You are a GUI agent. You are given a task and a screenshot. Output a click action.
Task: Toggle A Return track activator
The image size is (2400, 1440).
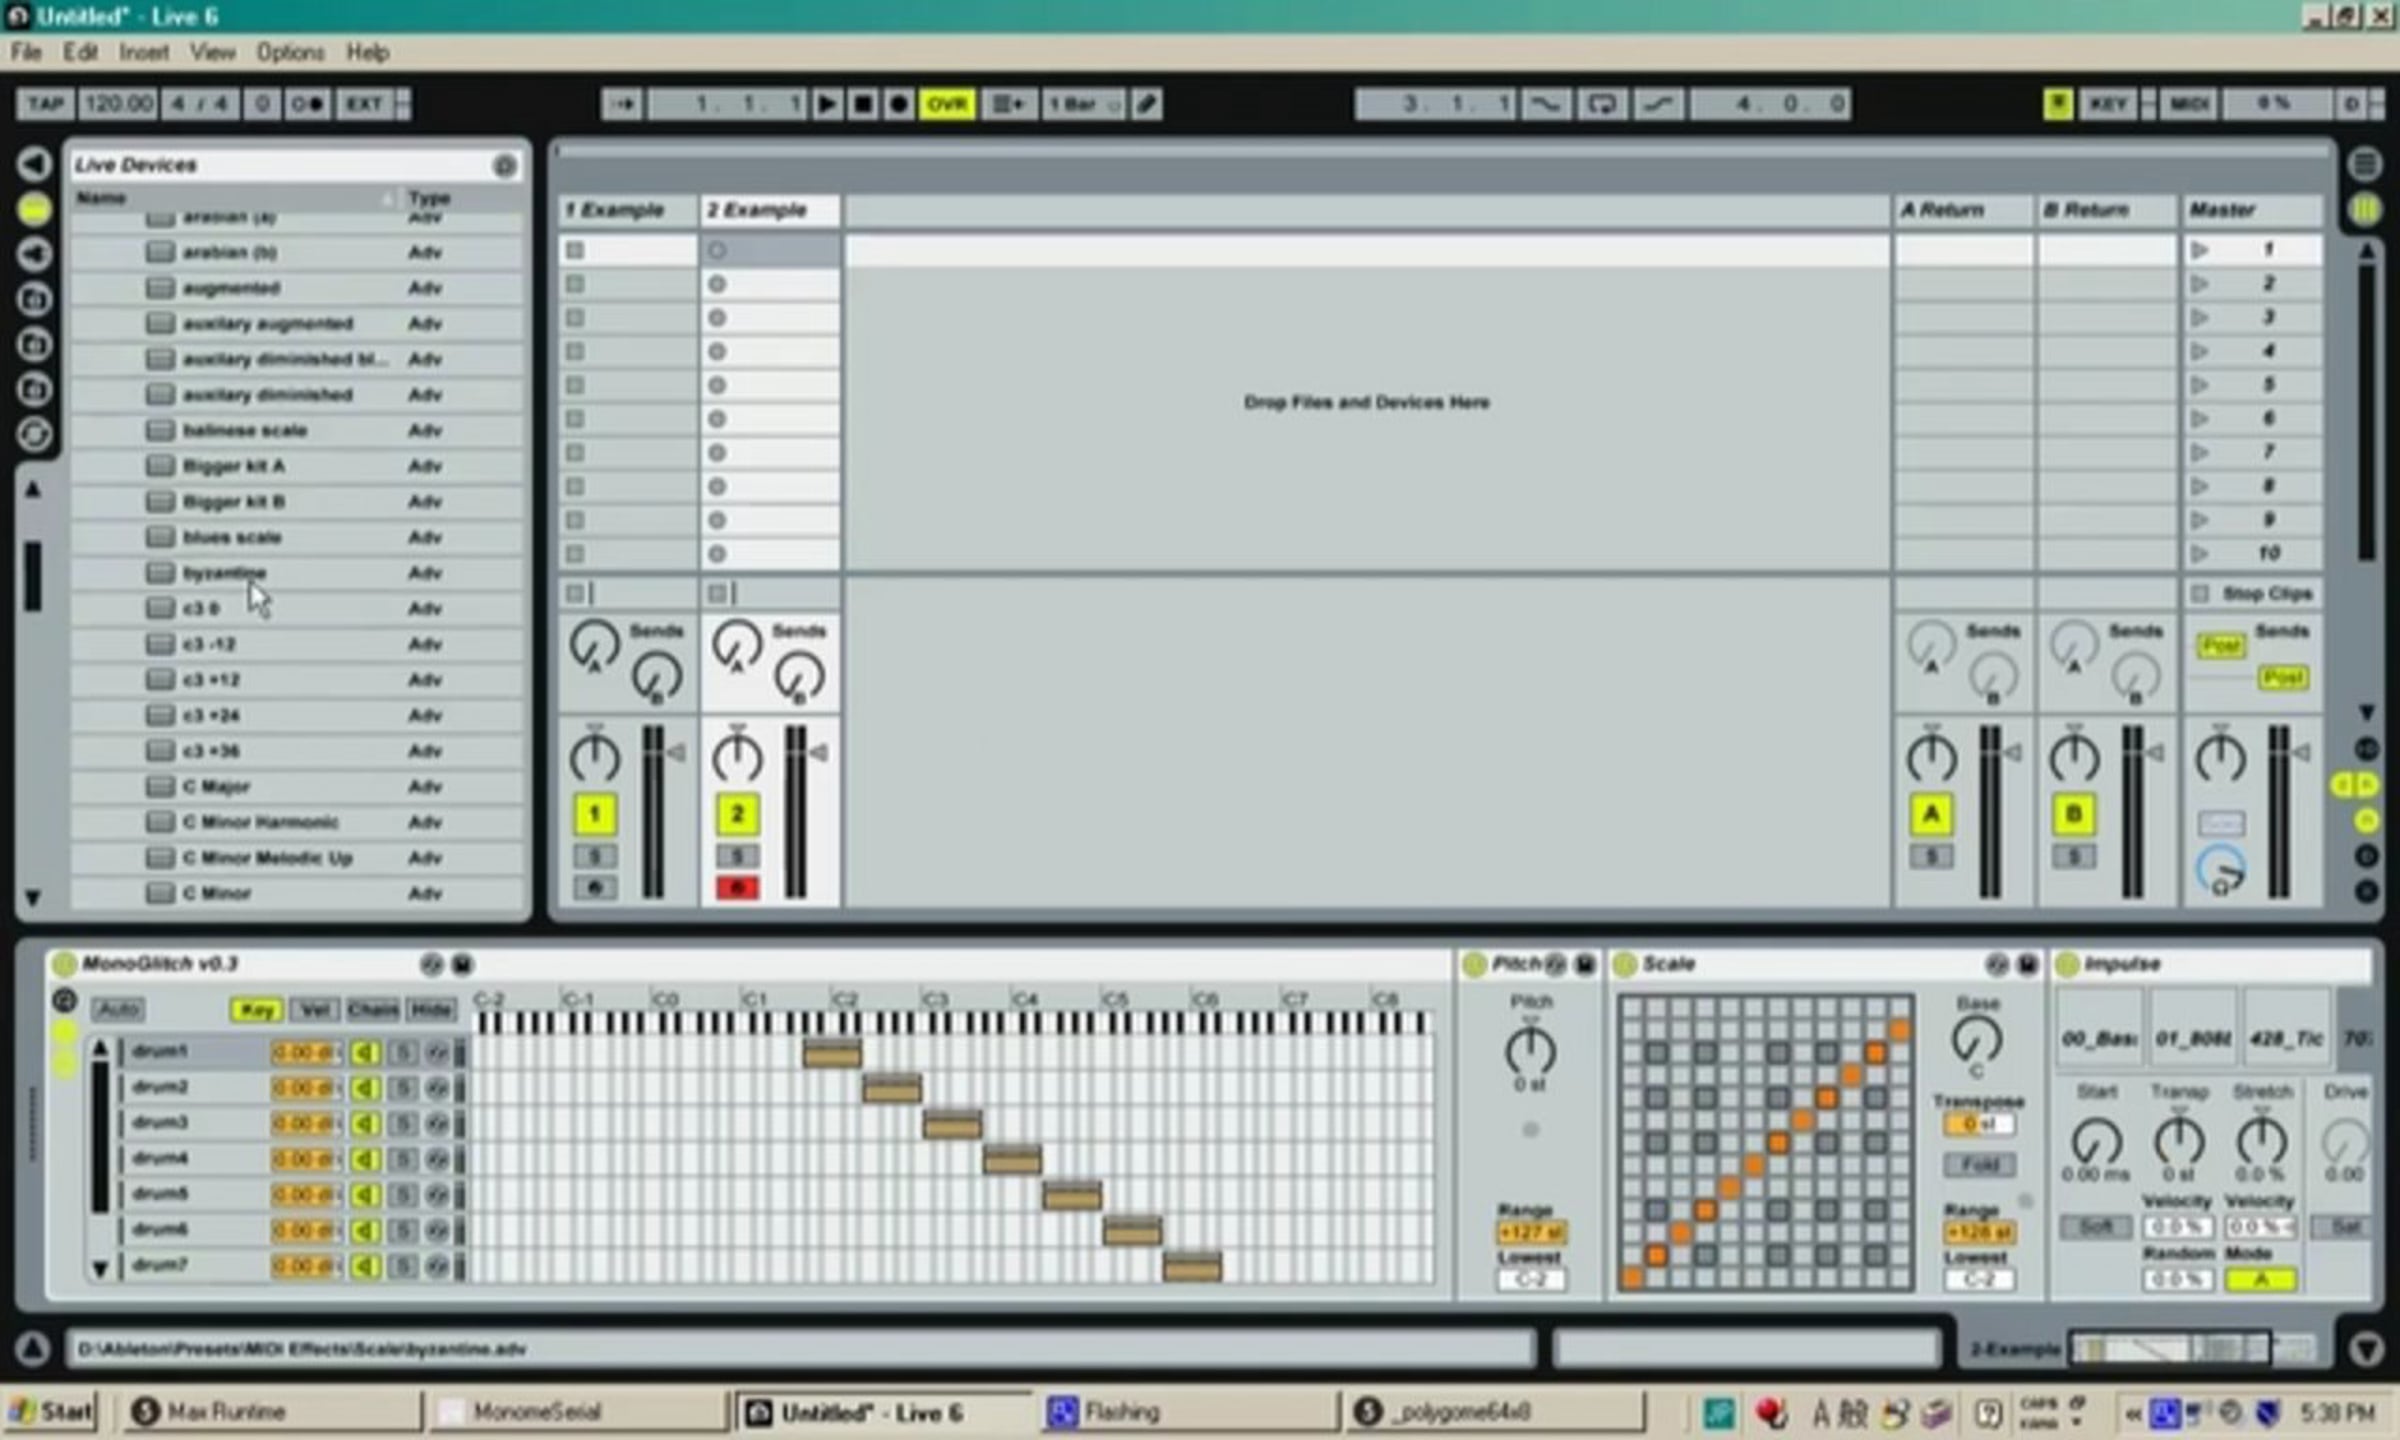pyautogui.click(x=1931, y=814)
